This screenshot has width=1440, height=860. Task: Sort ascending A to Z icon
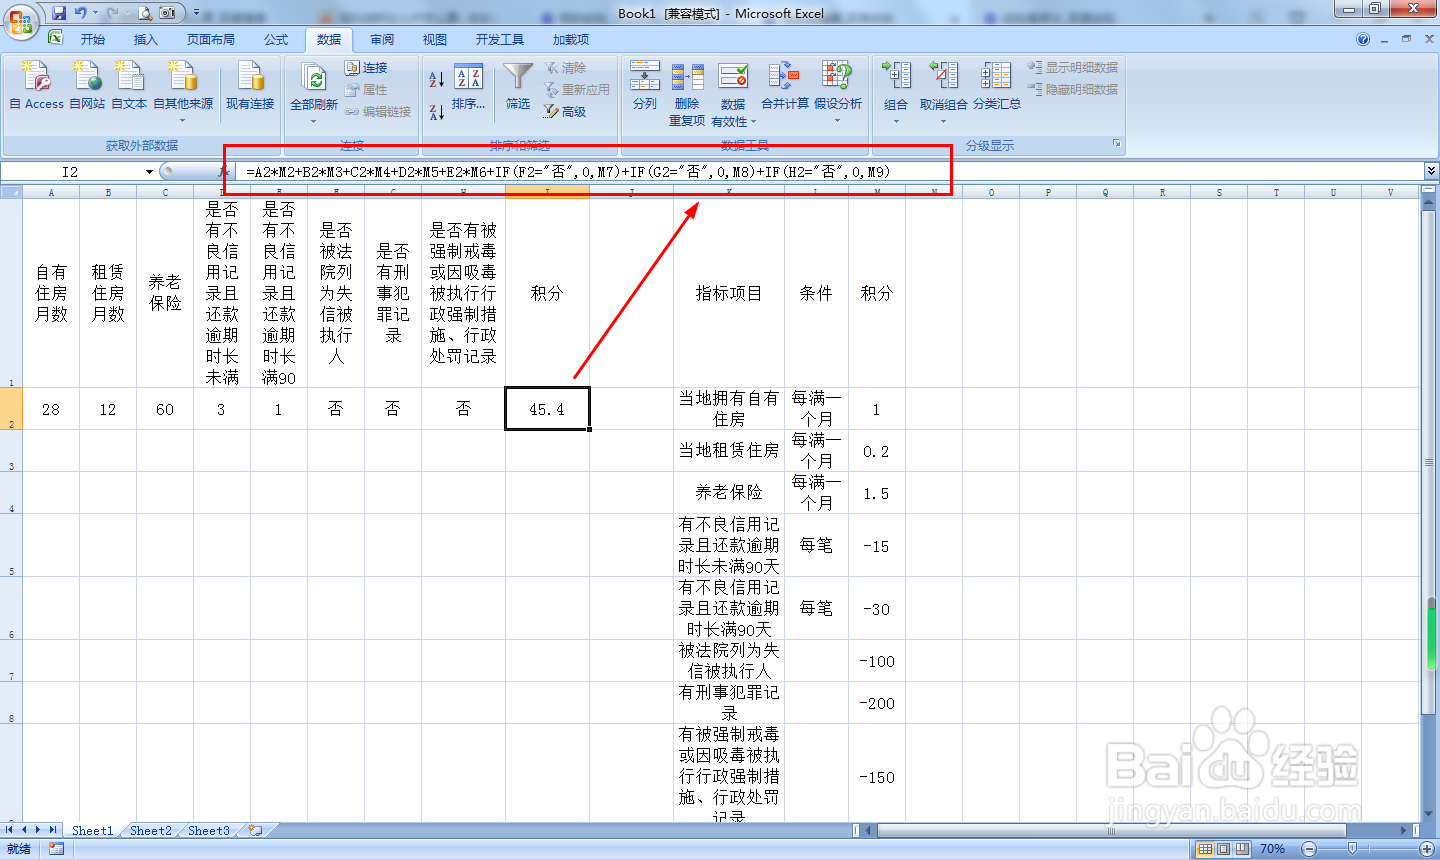(437, 79)
